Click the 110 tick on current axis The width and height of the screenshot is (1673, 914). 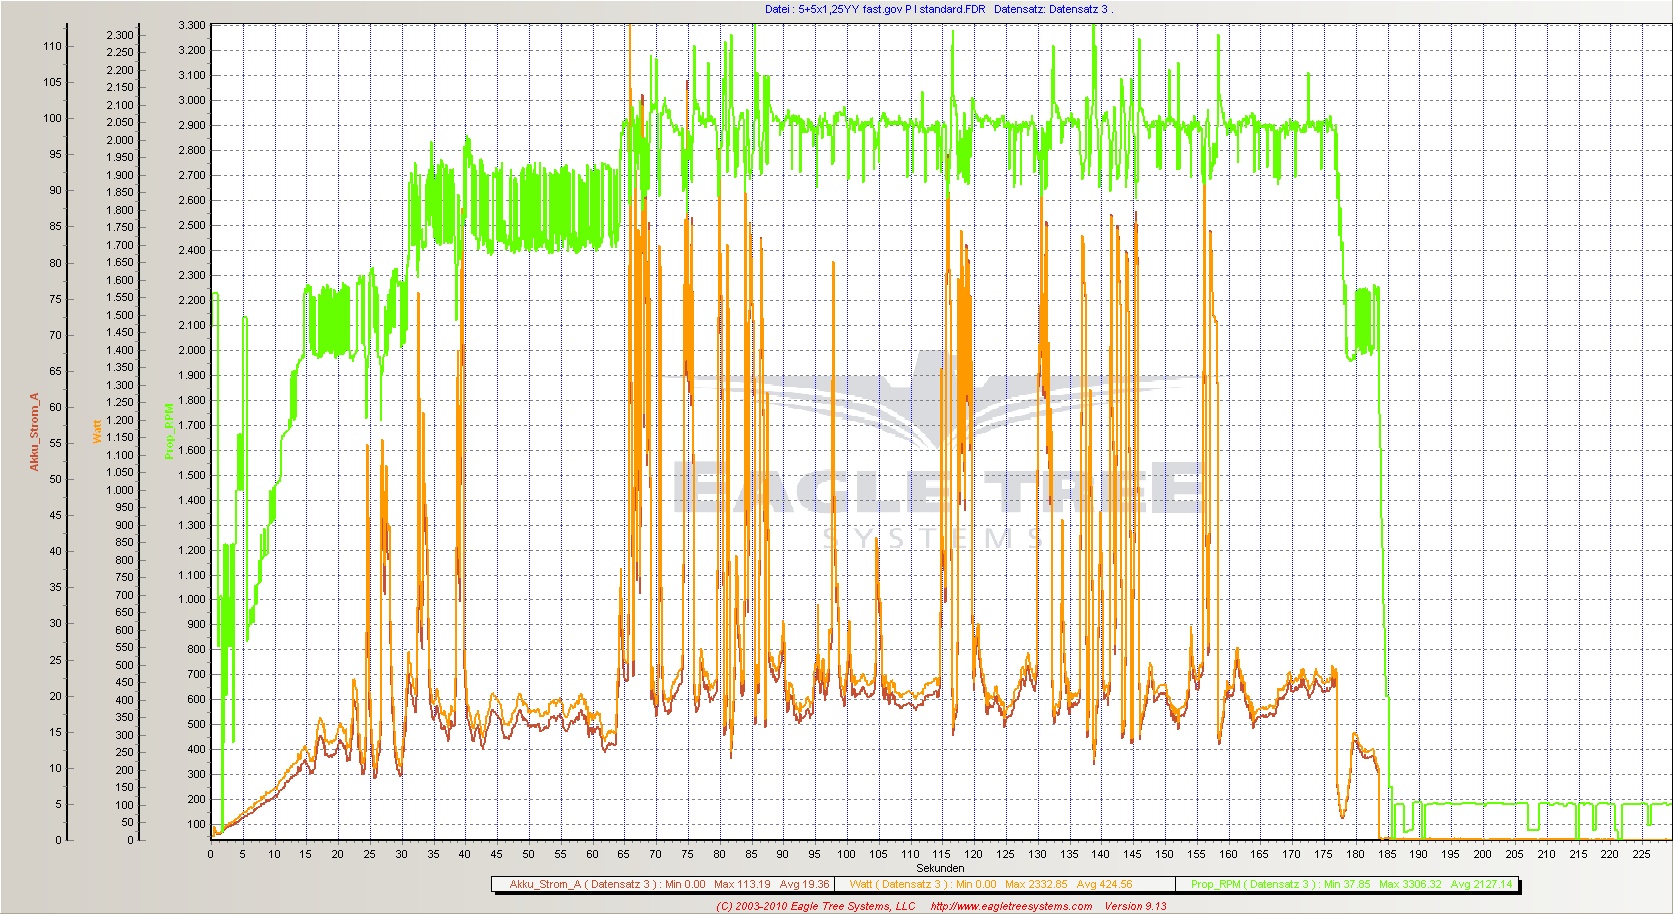52,46
